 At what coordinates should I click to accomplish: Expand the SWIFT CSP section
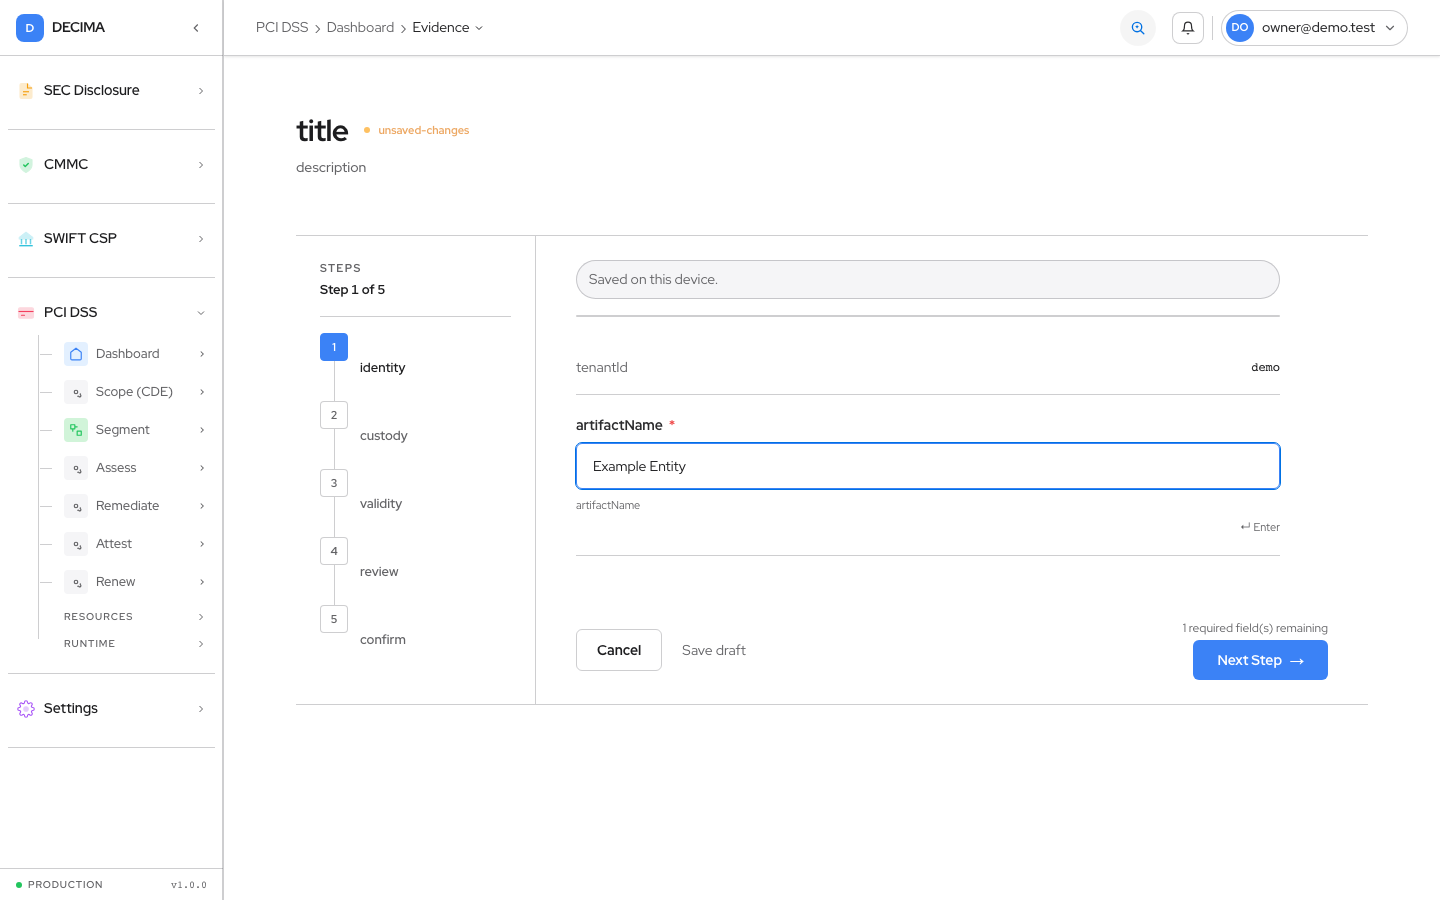[x=201, y=239]
